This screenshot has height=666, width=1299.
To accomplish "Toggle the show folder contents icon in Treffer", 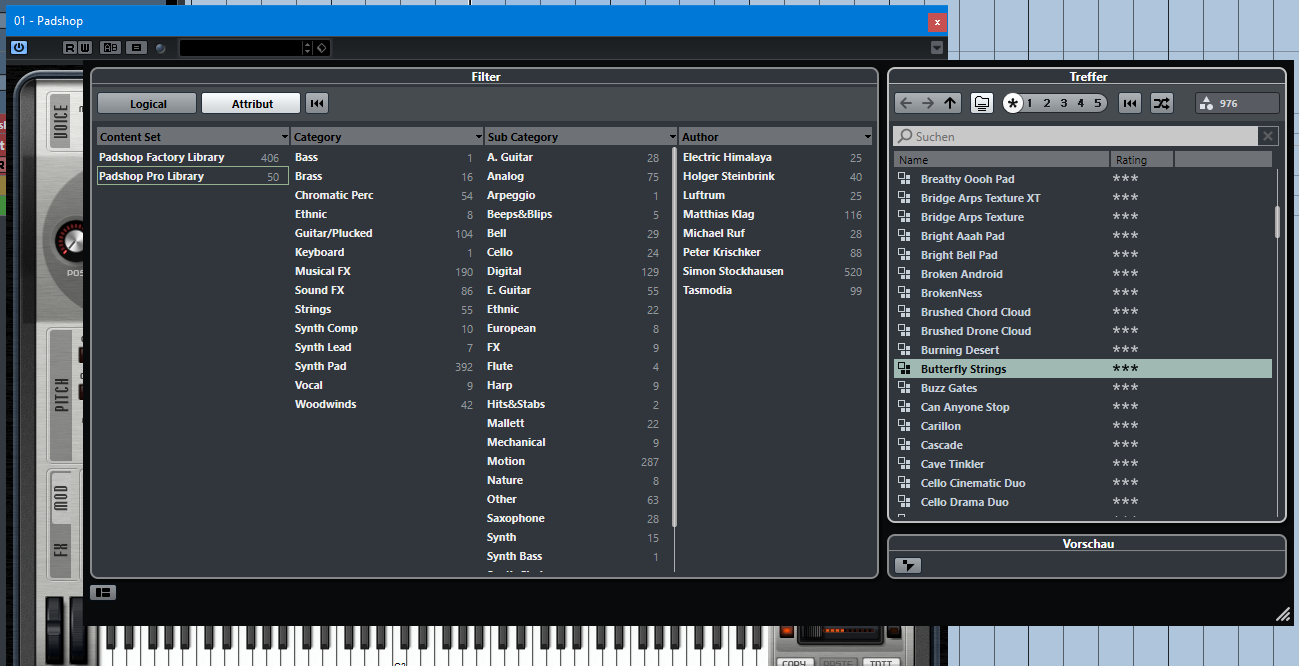I will 982,103.
